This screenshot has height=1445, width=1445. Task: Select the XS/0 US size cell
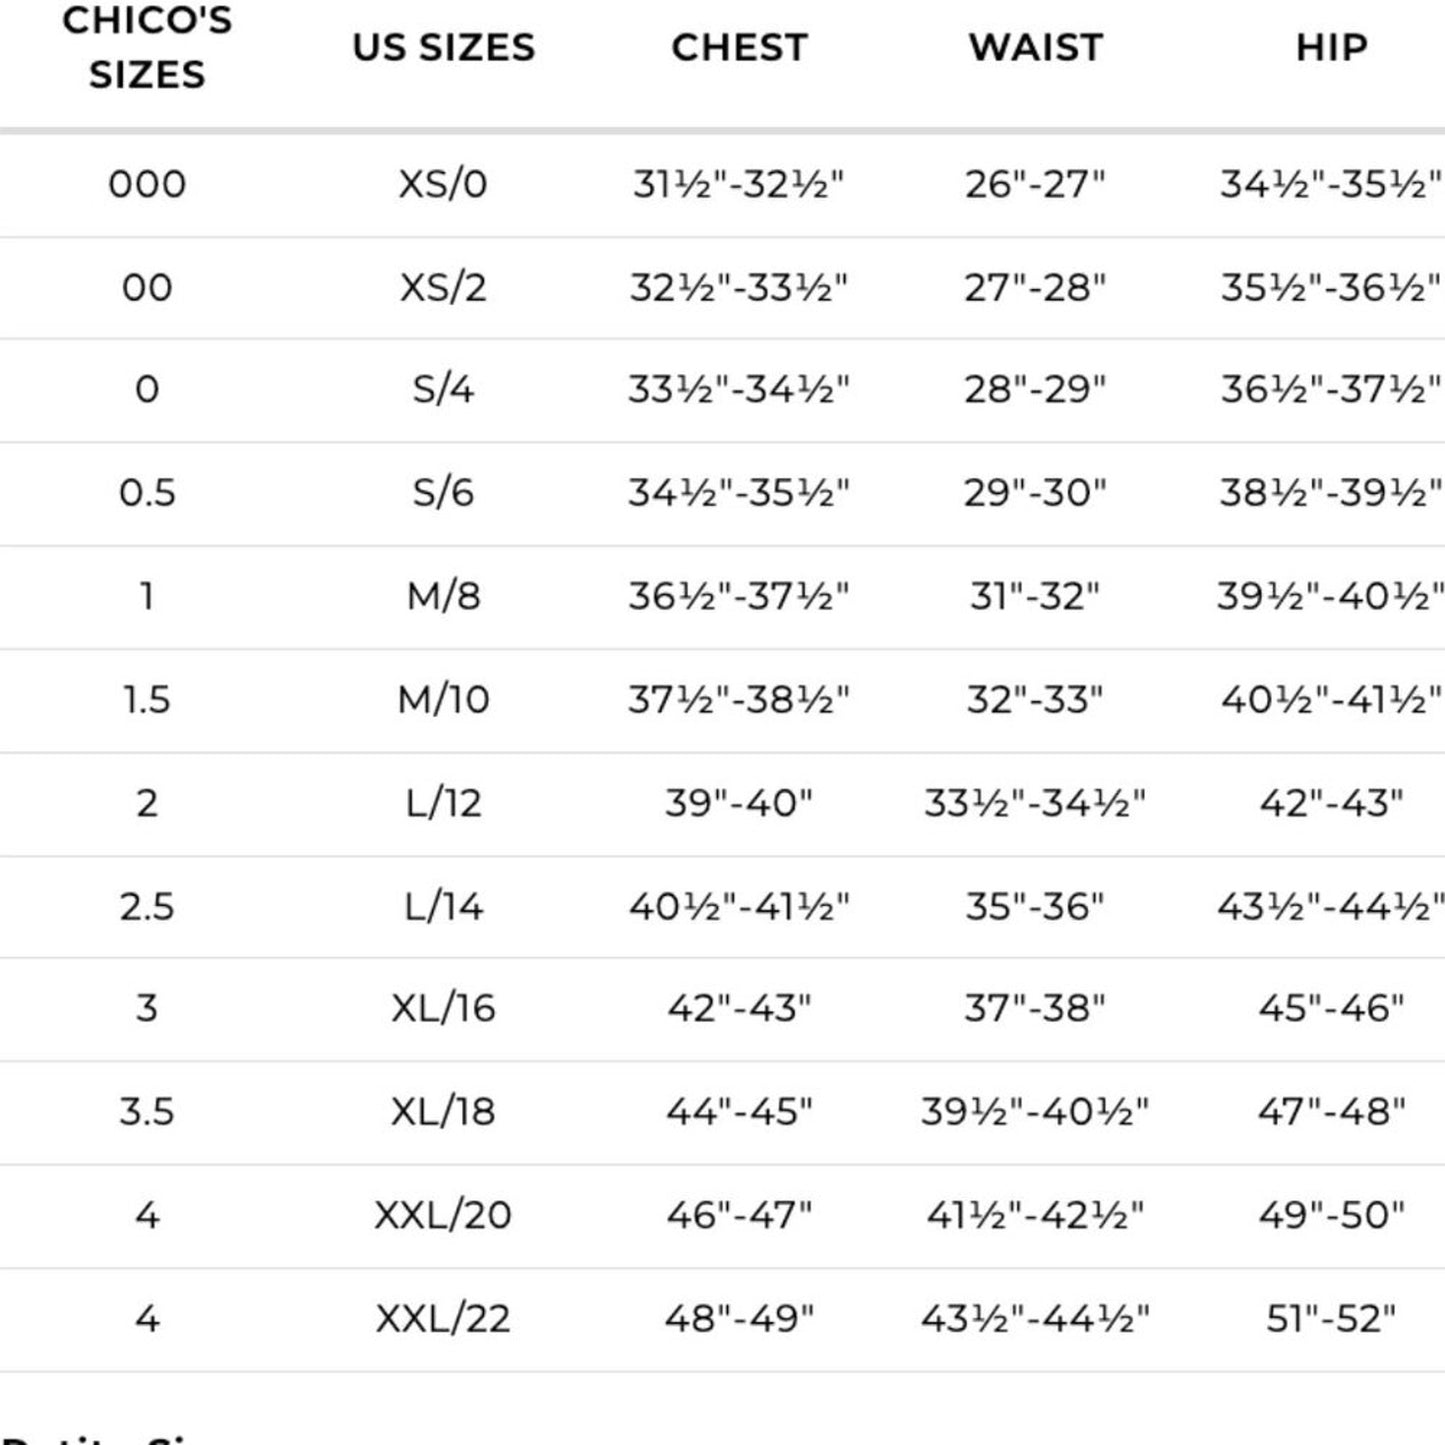443,184
